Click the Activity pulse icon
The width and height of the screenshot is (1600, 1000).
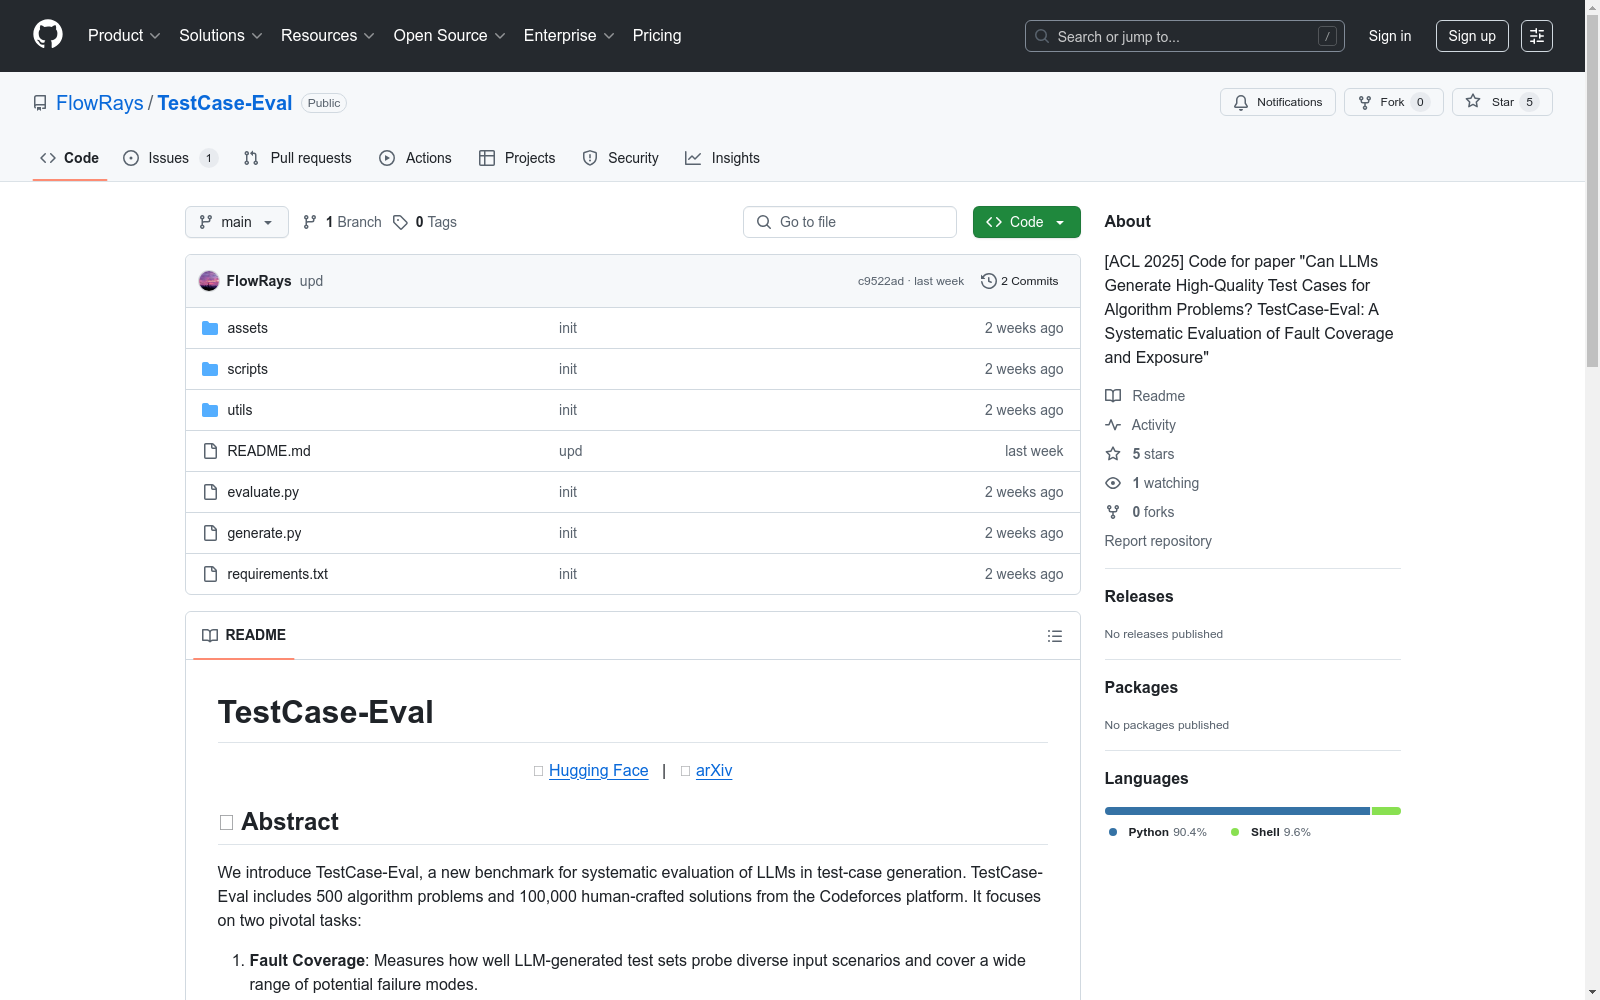tap(1113, 425)
